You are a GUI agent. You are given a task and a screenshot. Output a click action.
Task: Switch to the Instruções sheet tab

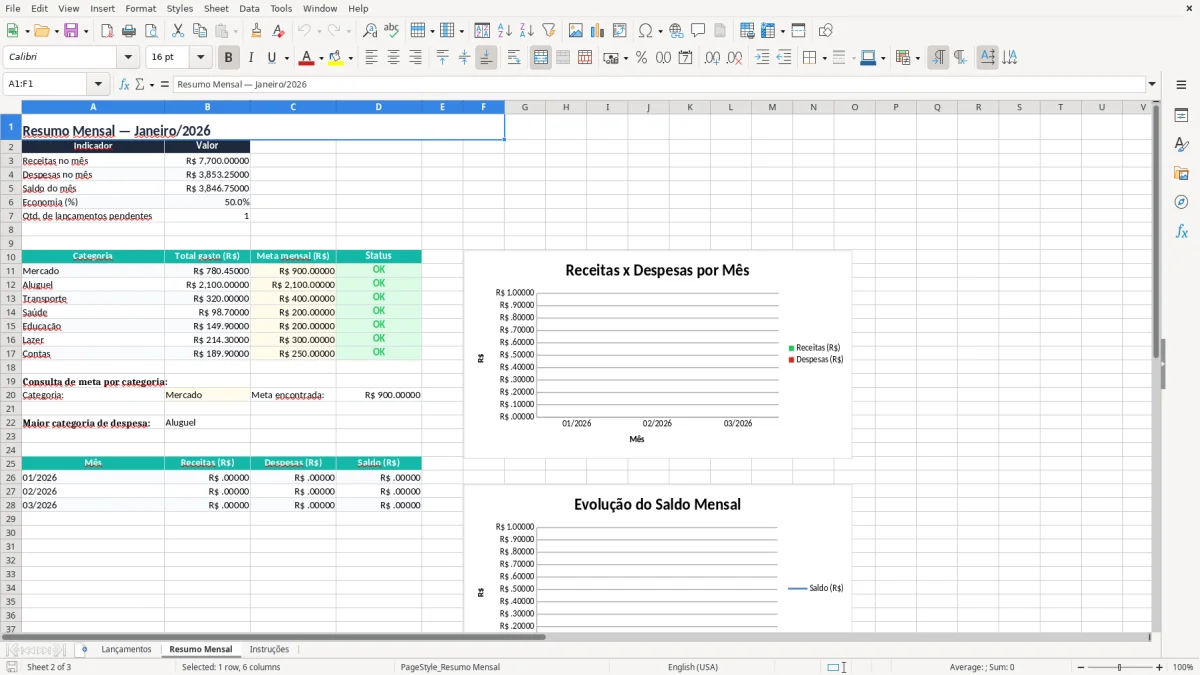pos(269,649)
